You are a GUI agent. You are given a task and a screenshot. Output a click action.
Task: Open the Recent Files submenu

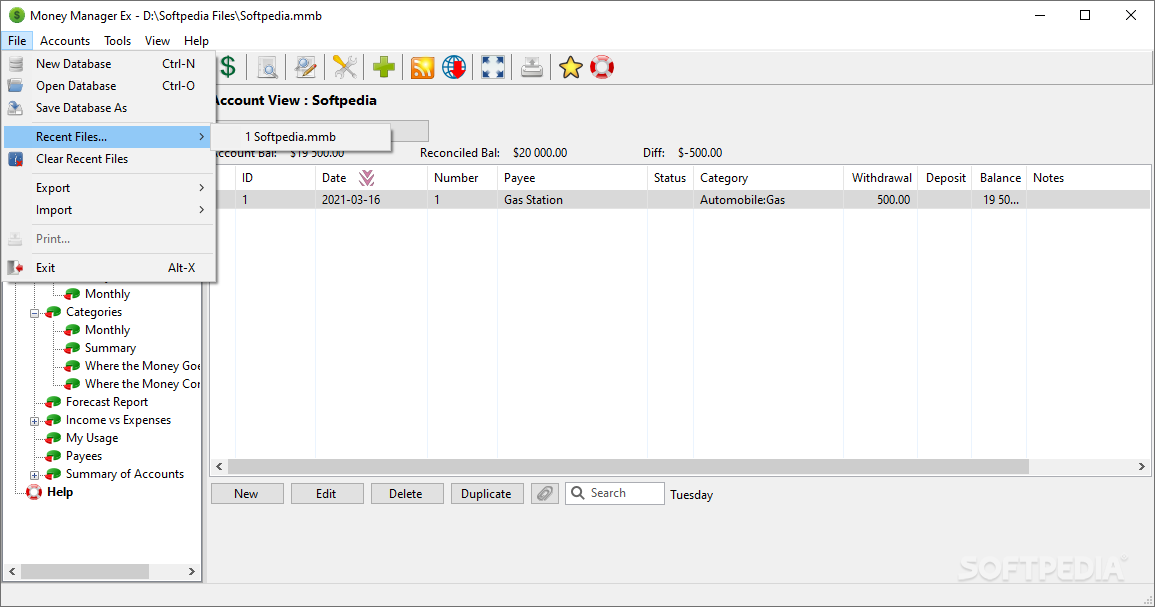tap(110, 137)
